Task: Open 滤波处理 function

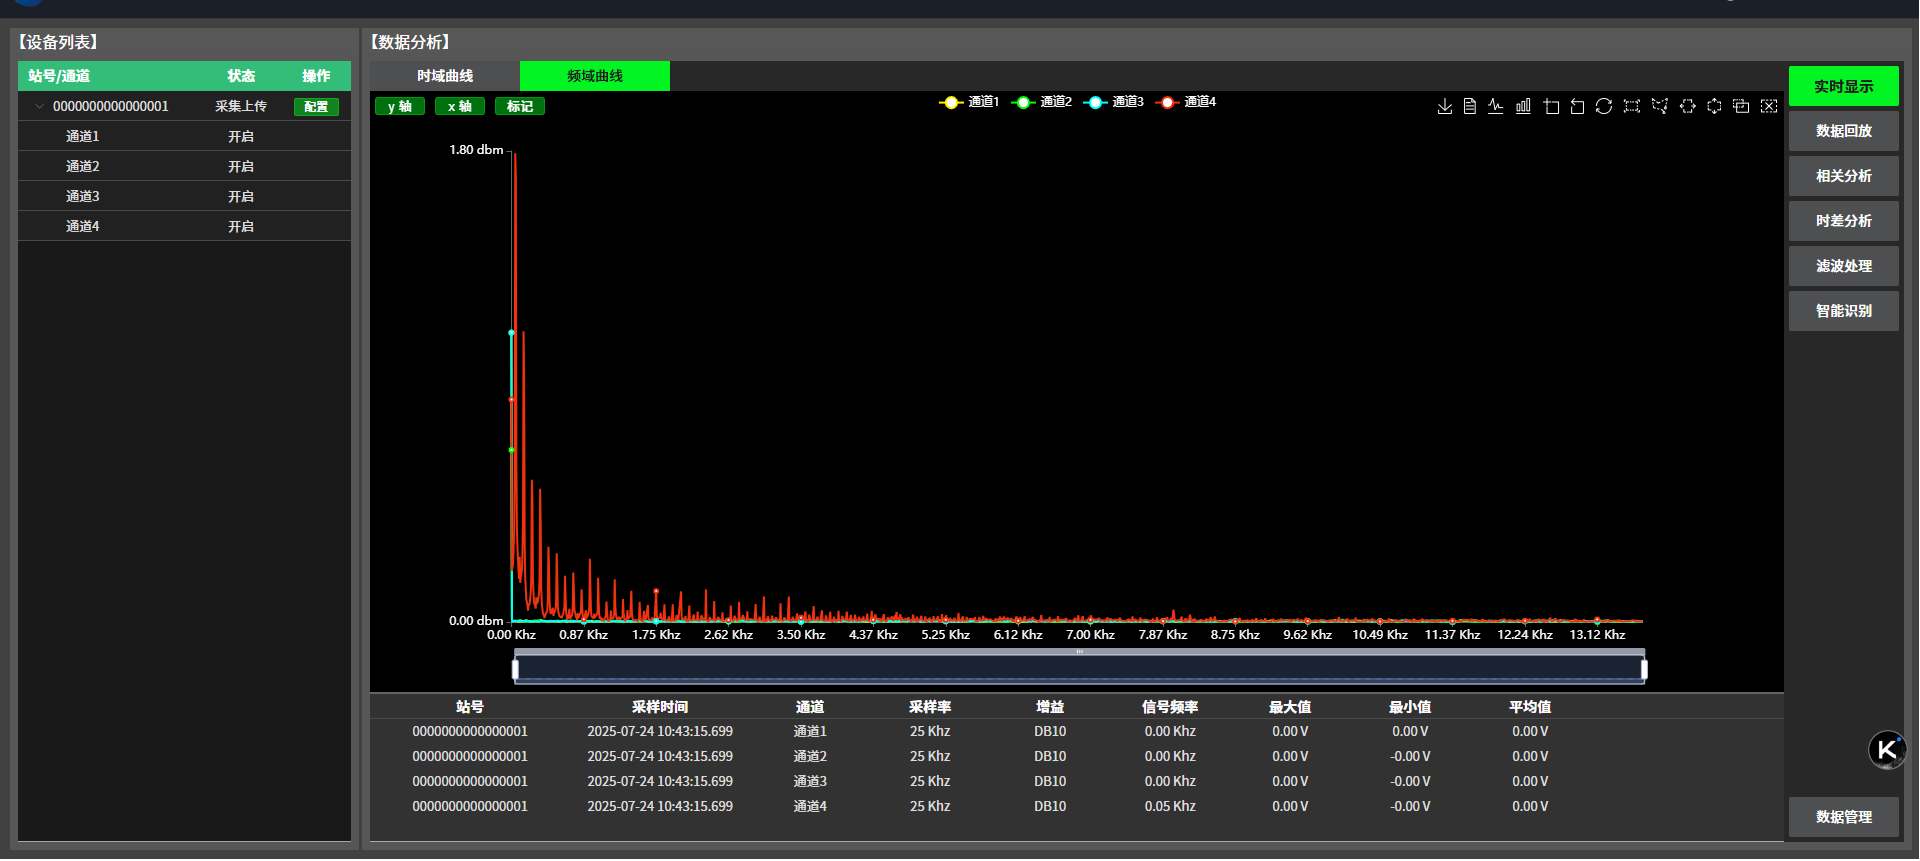Action: (x=1844, y=266)
